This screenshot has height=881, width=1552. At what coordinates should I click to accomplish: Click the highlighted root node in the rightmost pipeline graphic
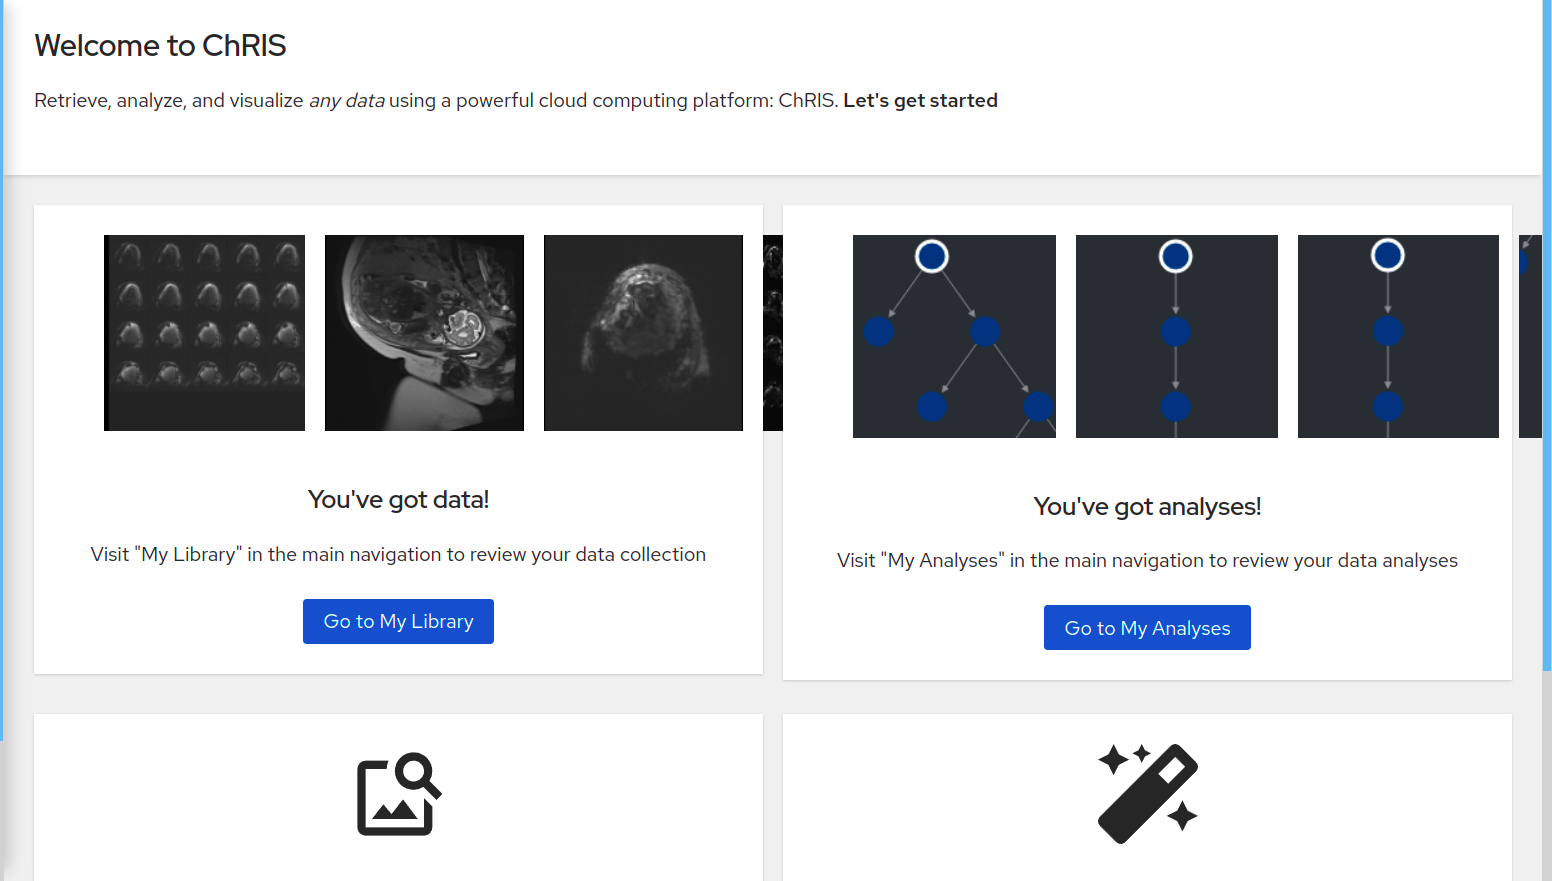pos(1388,255)
